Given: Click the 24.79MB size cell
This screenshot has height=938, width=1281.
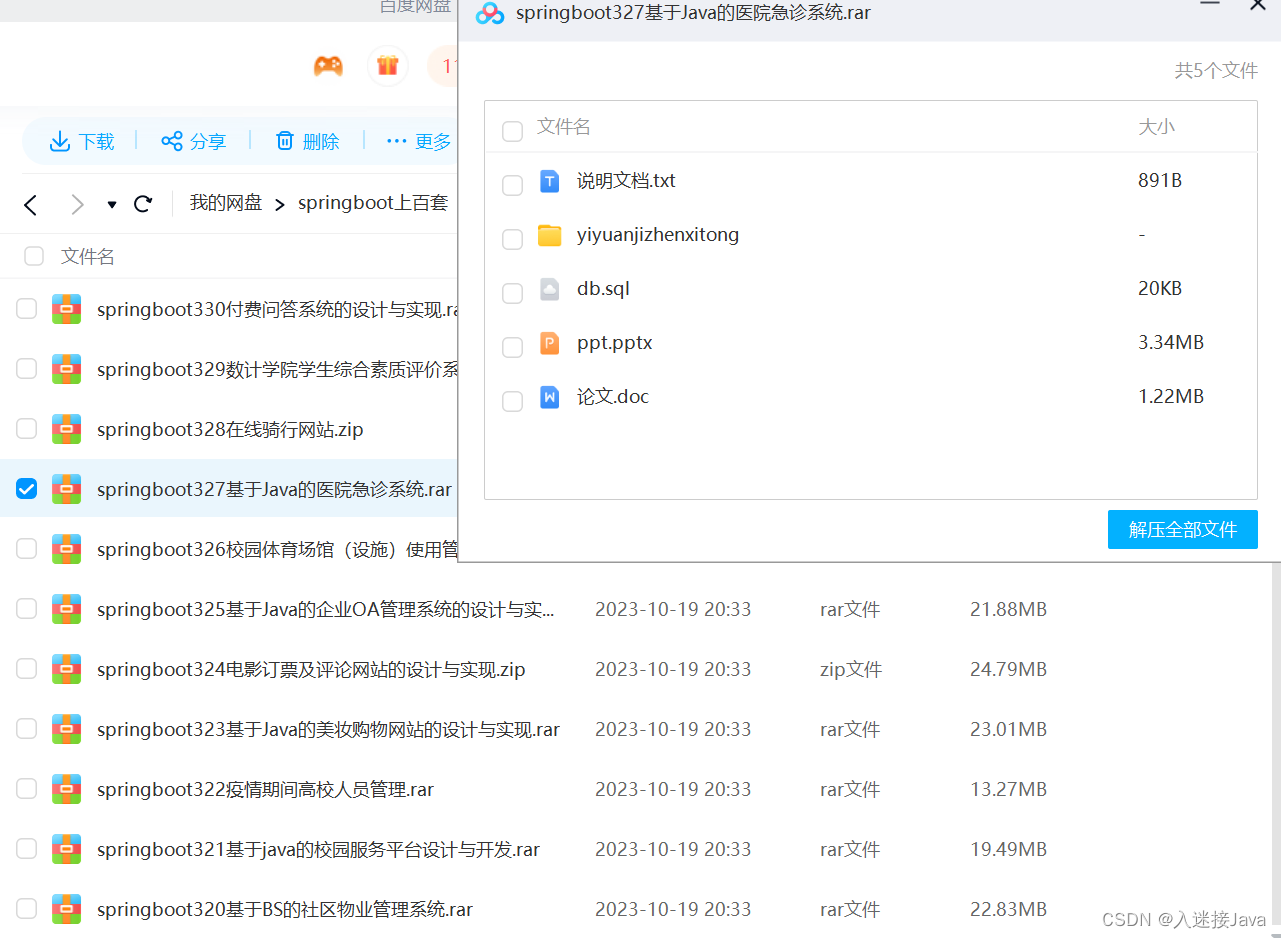Looking at the screenshot, I should 1008,669.
